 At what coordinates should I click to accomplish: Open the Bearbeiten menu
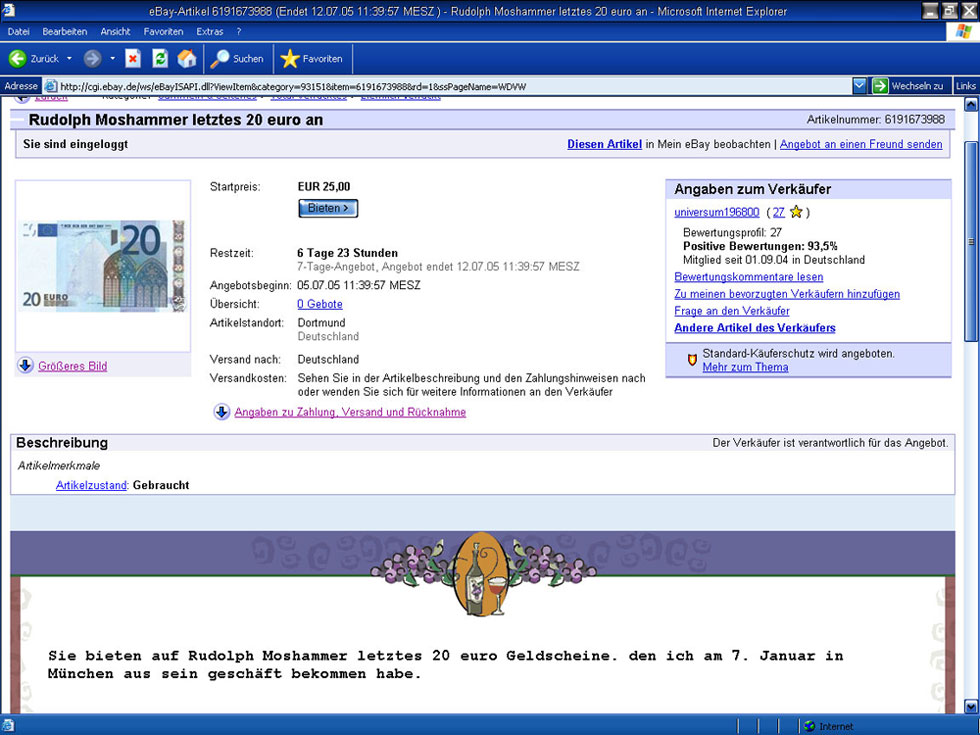click(x=64, y=31)
